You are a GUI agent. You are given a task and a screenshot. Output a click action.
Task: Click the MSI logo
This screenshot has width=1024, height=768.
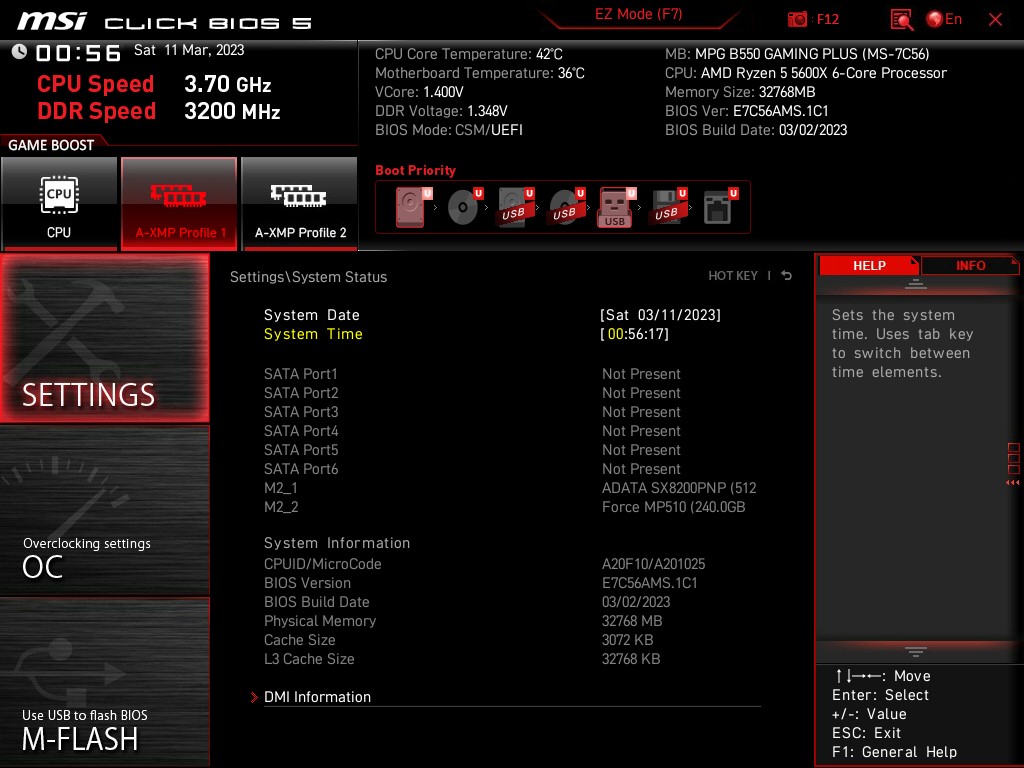pyautogui.click(x=52, y=21)
